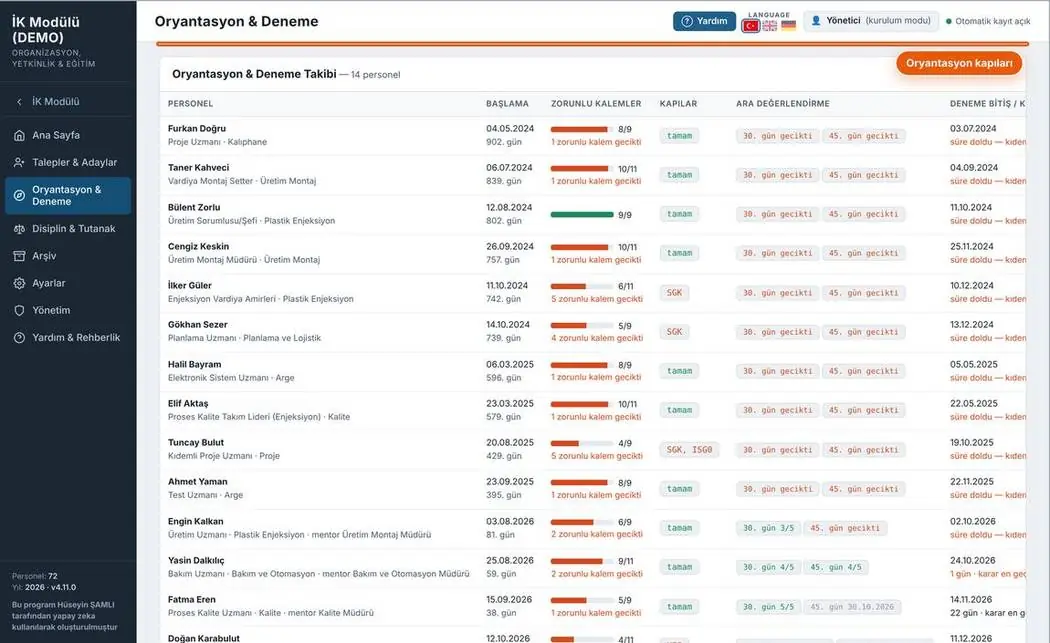
Task: Click Elif Aktaş's start date 23.03.2025
Action: click(x=510, y=404)
